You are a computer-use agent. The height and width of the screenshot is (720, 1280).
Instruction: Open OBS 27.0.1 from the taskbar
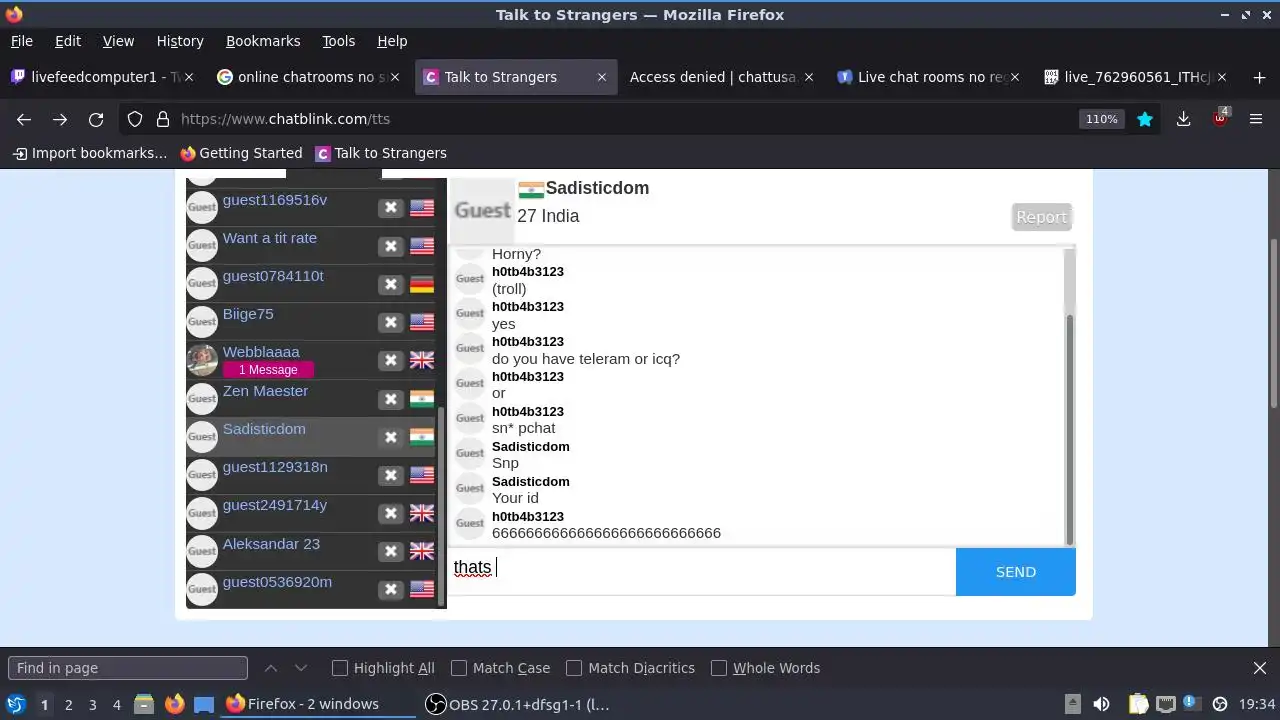point(518,705)
